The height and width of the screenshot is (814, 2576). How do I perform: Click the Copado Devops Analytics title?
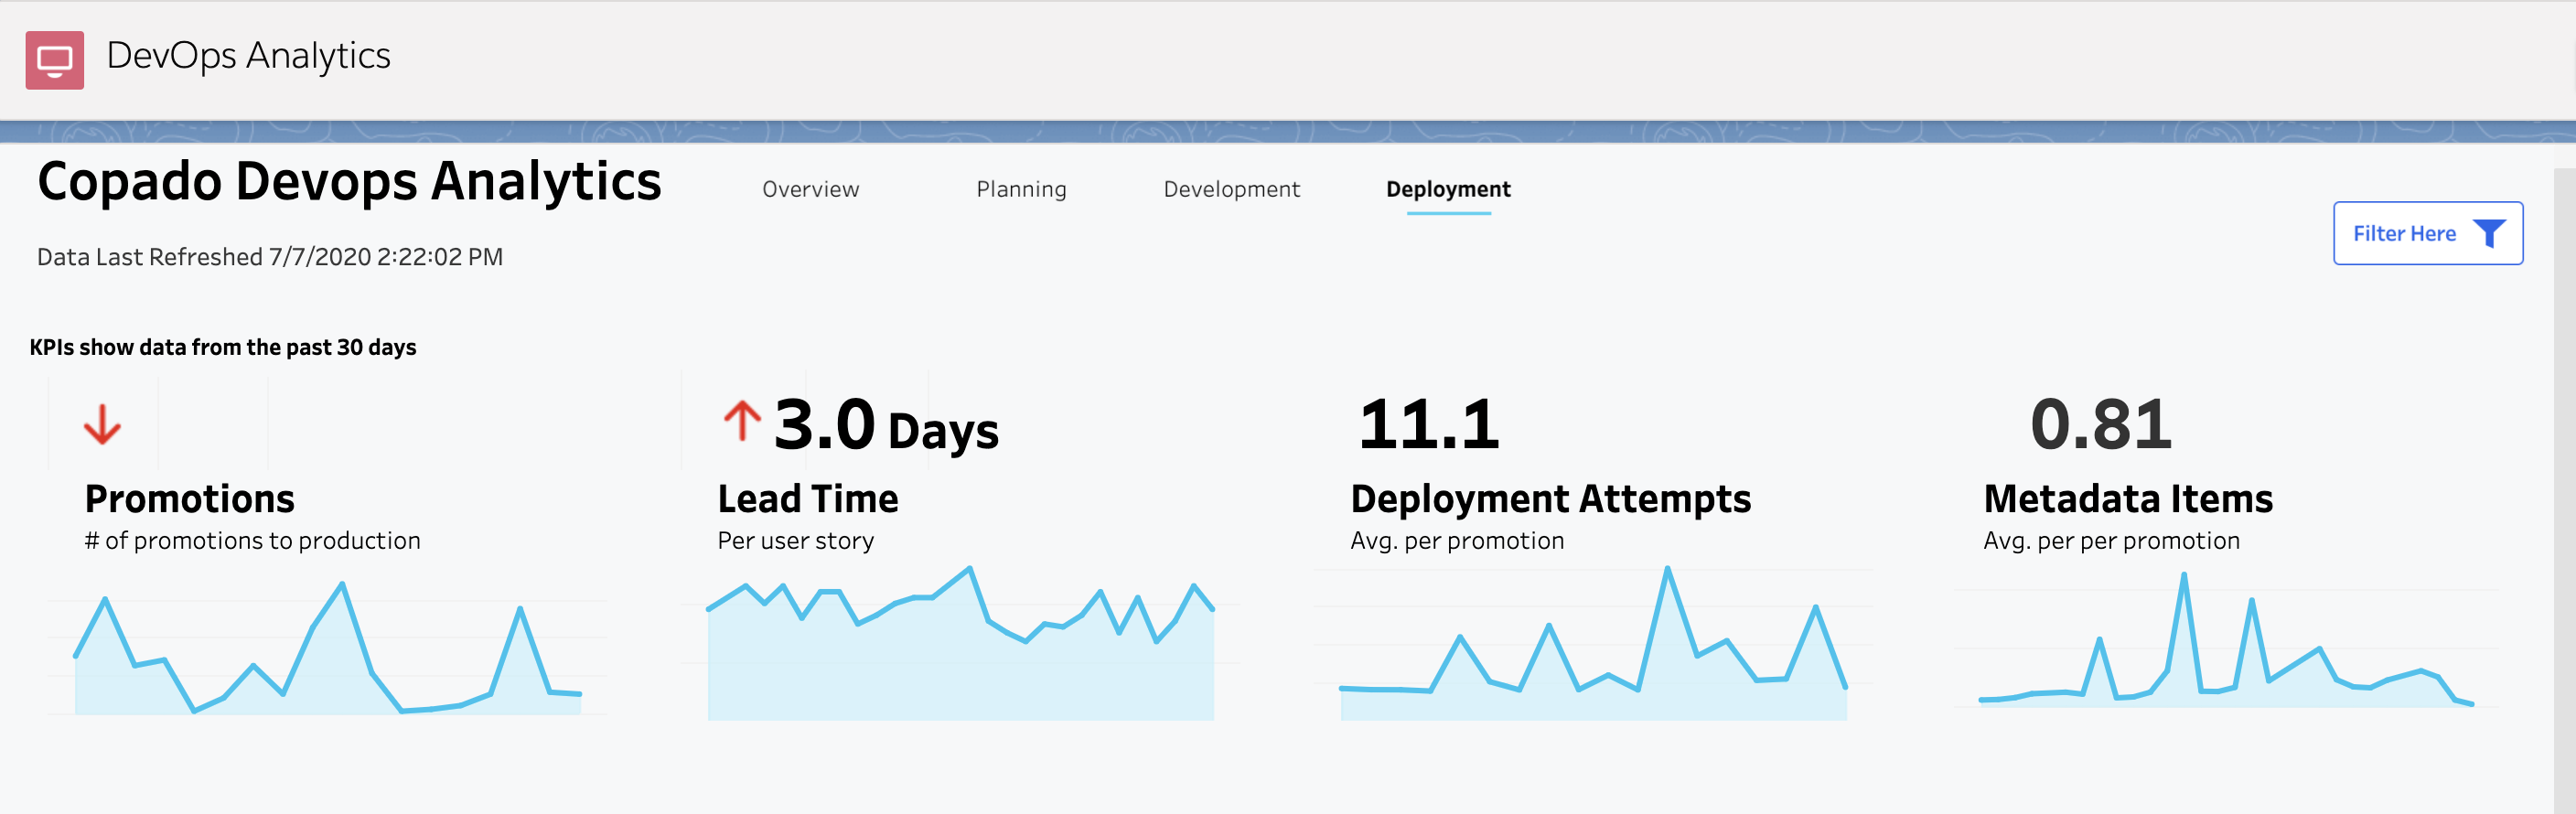point(349,181)
